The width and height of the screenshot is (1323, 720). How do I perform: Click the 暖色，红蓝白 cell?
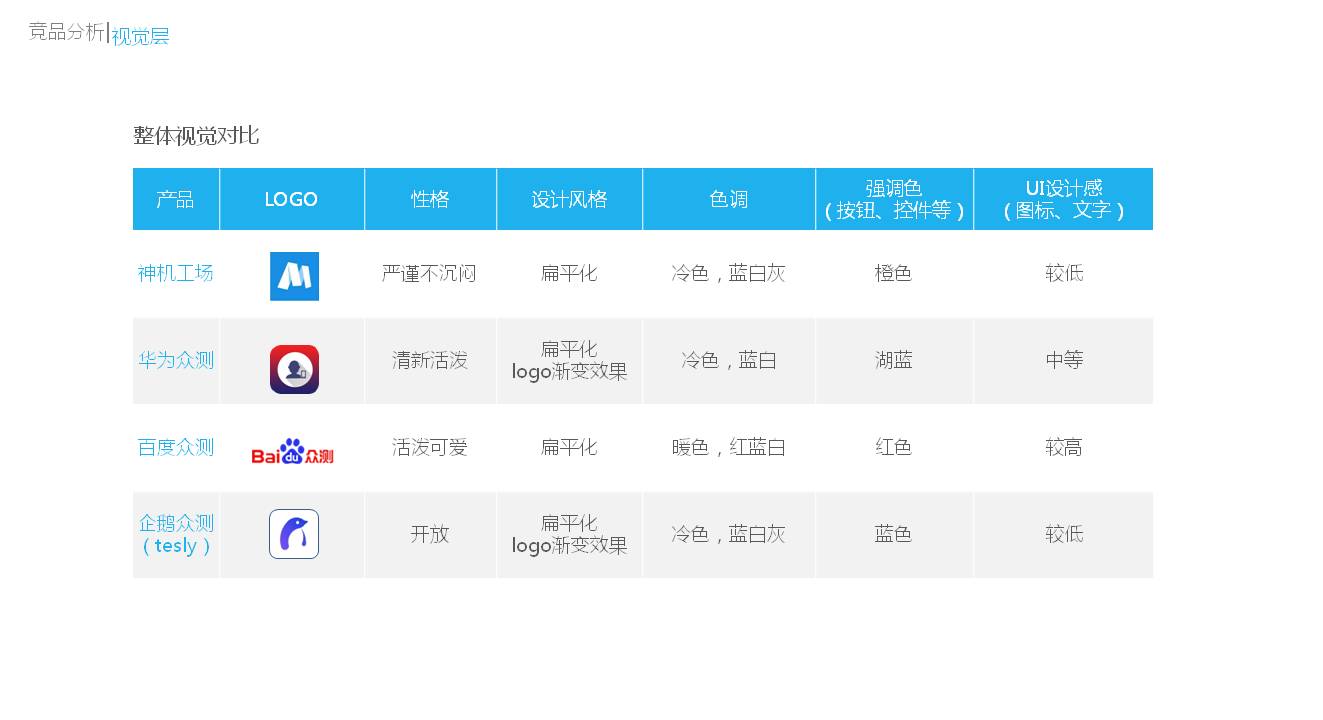click(728, 447)
